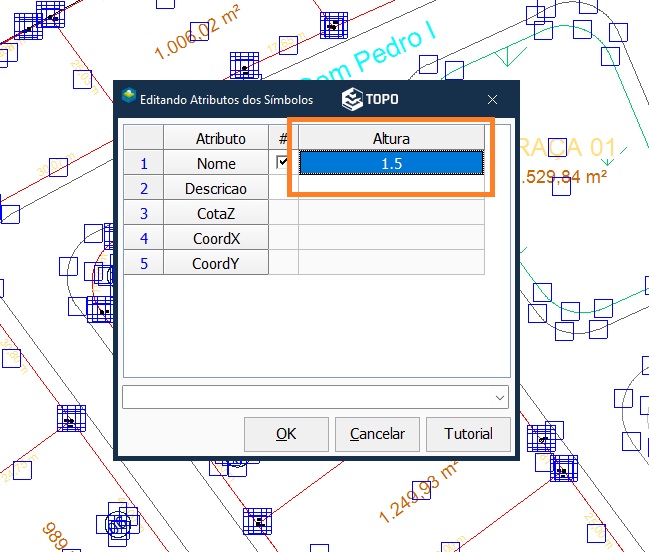Image resolution: width=649 pixels, height=552 pixels.
Task: Select the Nome attribute cell
Action: [x=216, y=163]
